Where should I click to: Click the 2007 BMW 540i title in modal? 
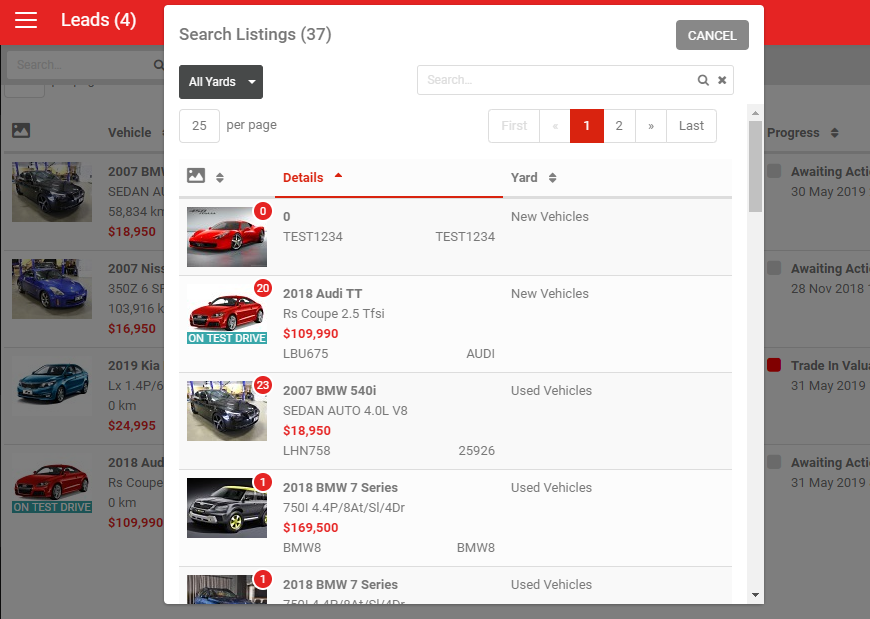[330, 390]
